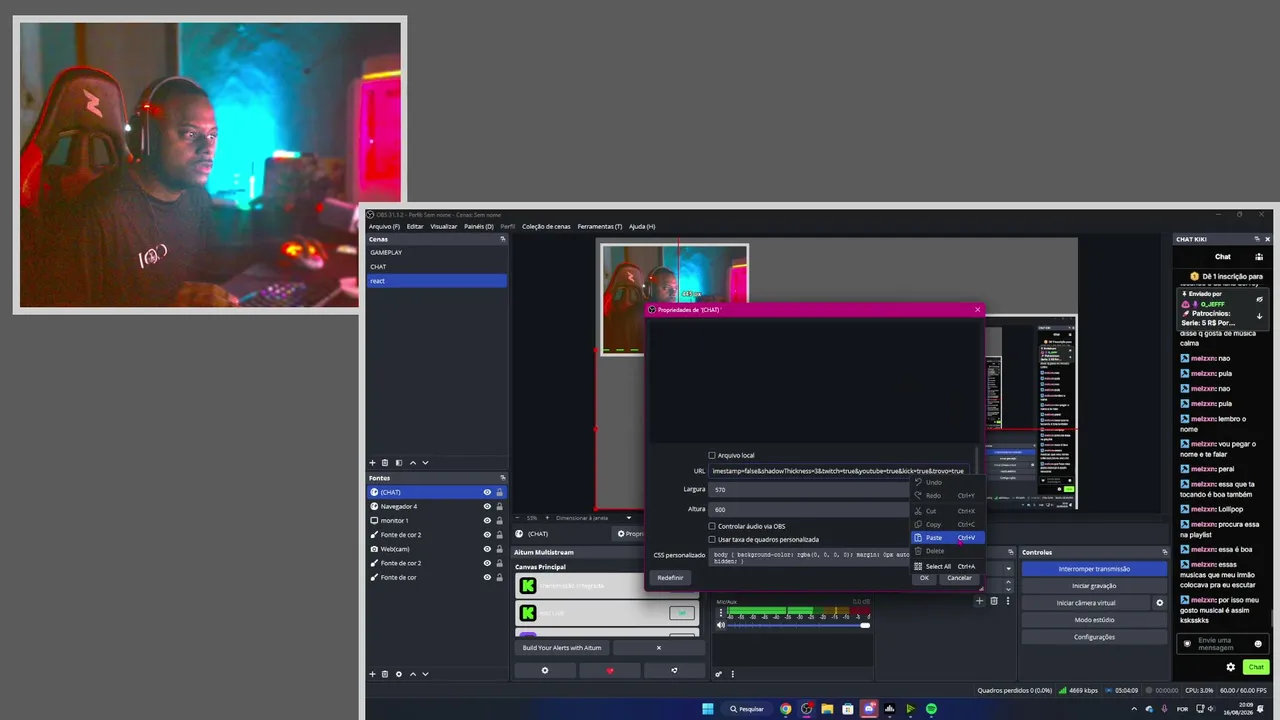Open scene filters icon in Cenas toolbar
This screenshot has width=1280, height=720.
point(399,463)
